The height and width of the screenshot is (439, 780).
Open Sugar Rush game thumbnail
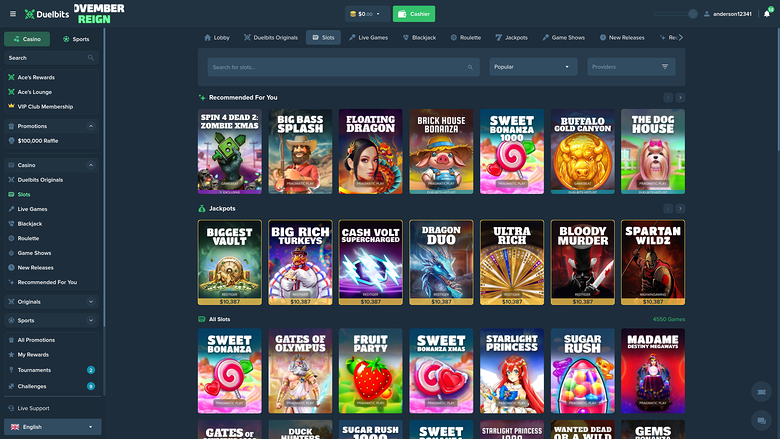click(583, 371)
